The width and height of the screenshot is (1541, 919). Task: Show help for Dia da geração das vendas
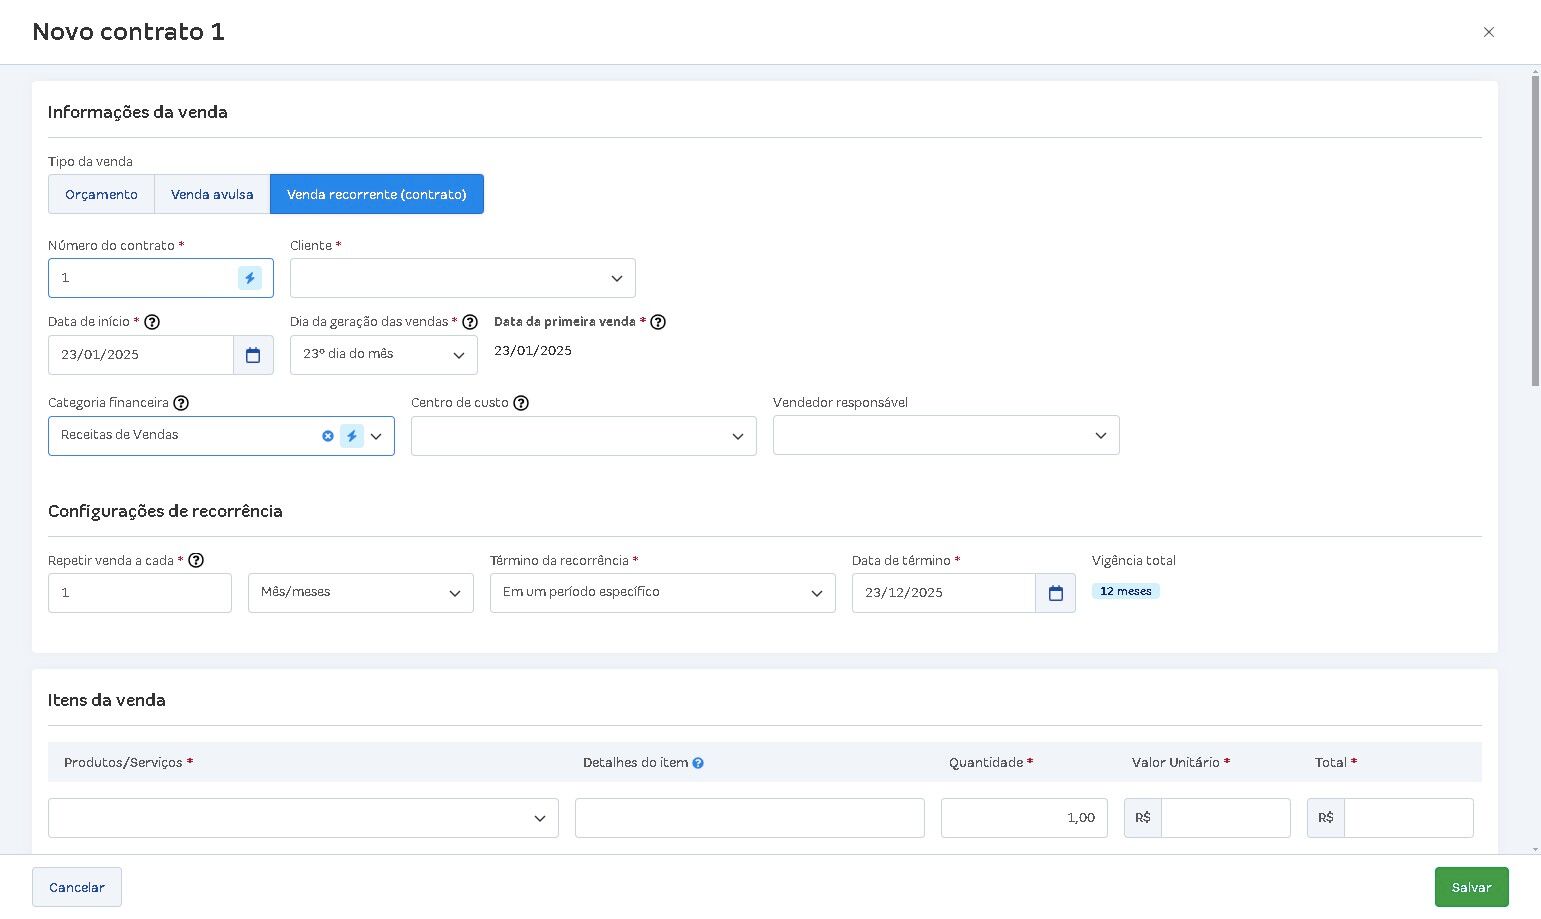(470, 322)
